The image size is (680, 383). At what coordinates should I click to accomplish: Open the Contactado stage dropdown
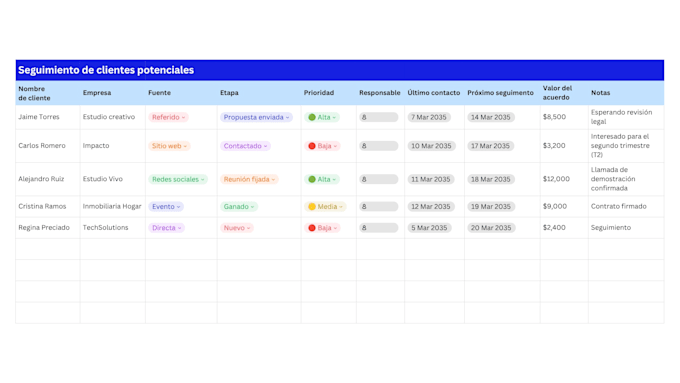pos(245,146)
